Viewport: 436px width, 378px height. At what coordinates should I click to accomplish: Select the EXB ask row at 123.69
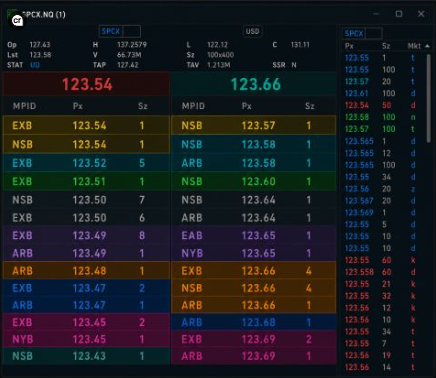click(254, 339)
